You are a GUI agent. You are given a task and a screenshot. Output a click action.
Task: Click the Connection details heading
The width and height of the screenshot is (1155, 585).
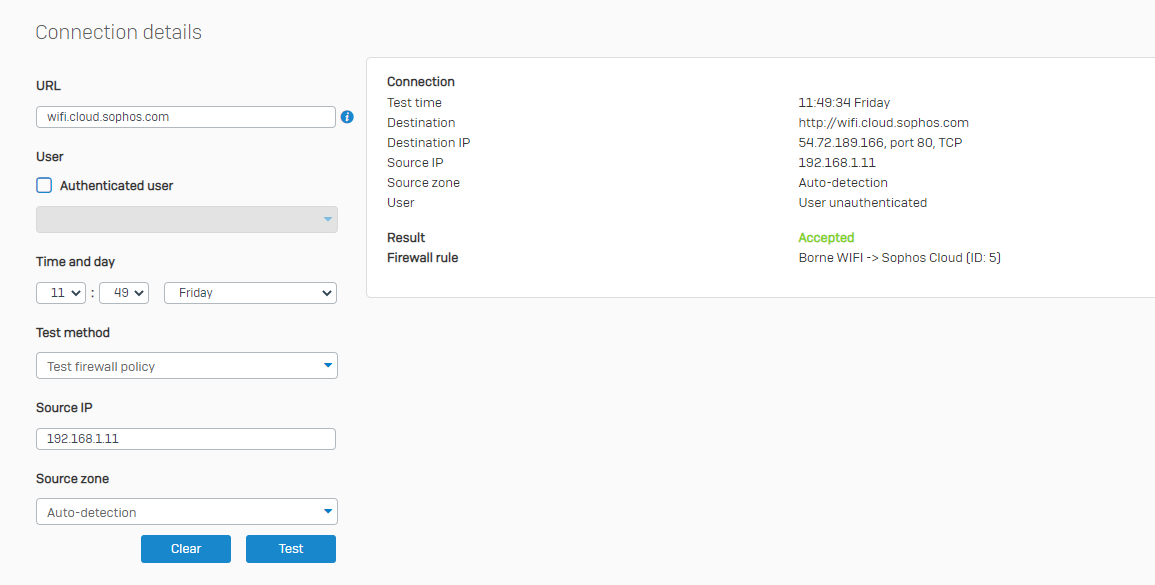(119, 32)
